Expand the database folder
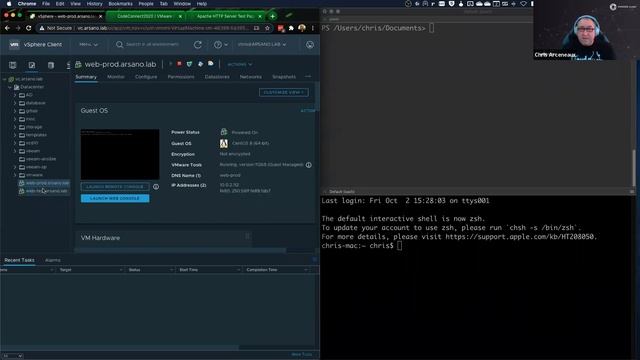Viewport: 640px width, 360px height. [15, 103]
